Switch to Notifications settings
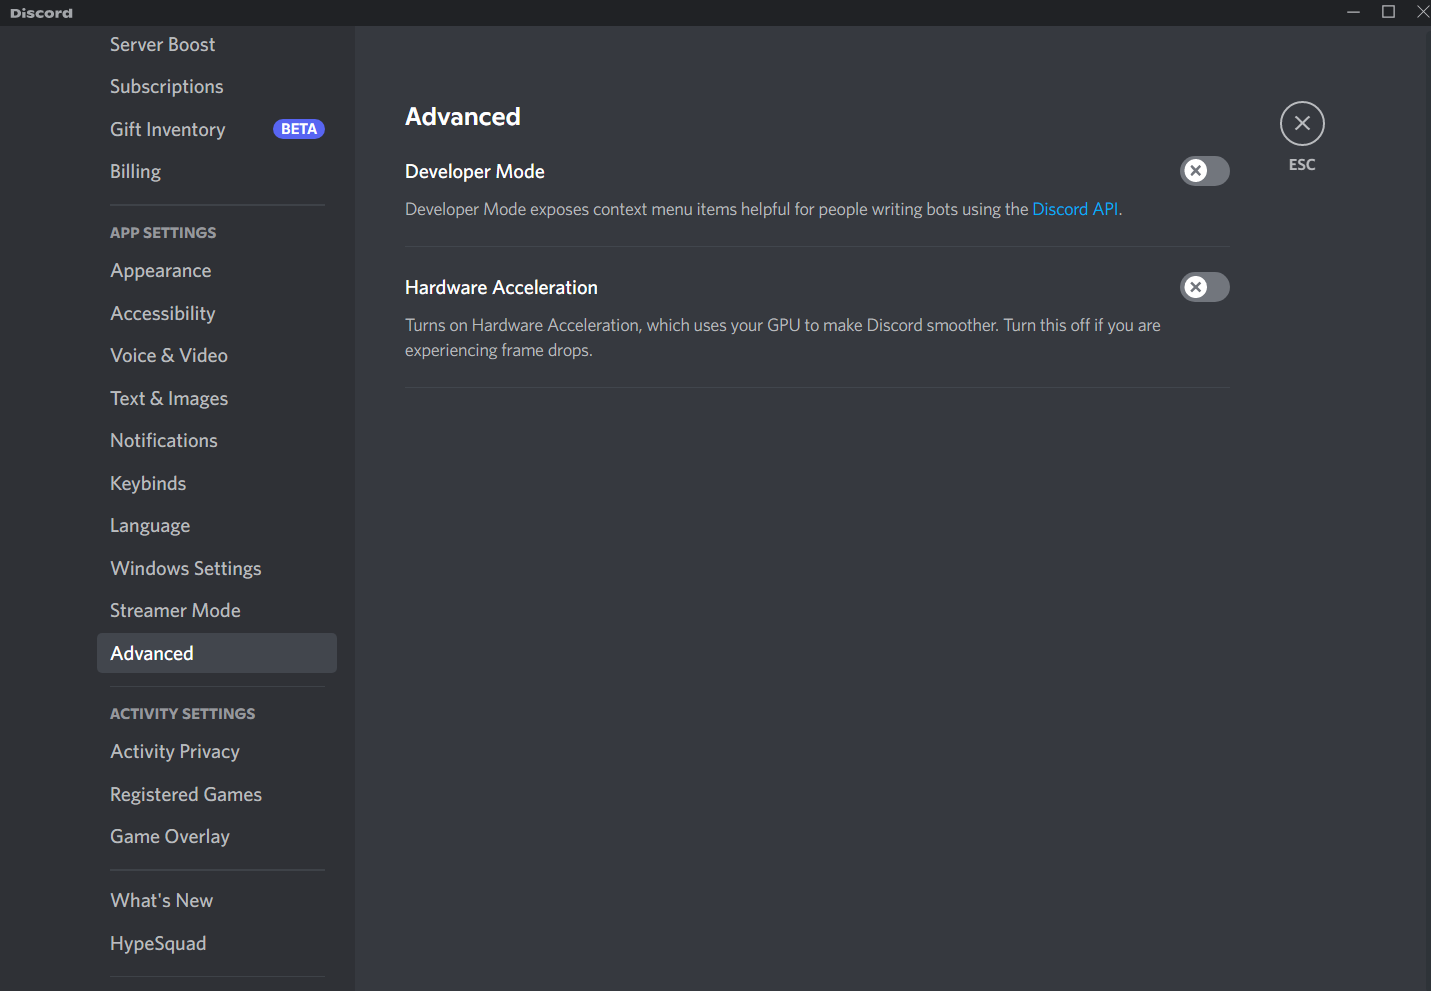Screen dimensions: 1431x991 (x=164, y=441)
